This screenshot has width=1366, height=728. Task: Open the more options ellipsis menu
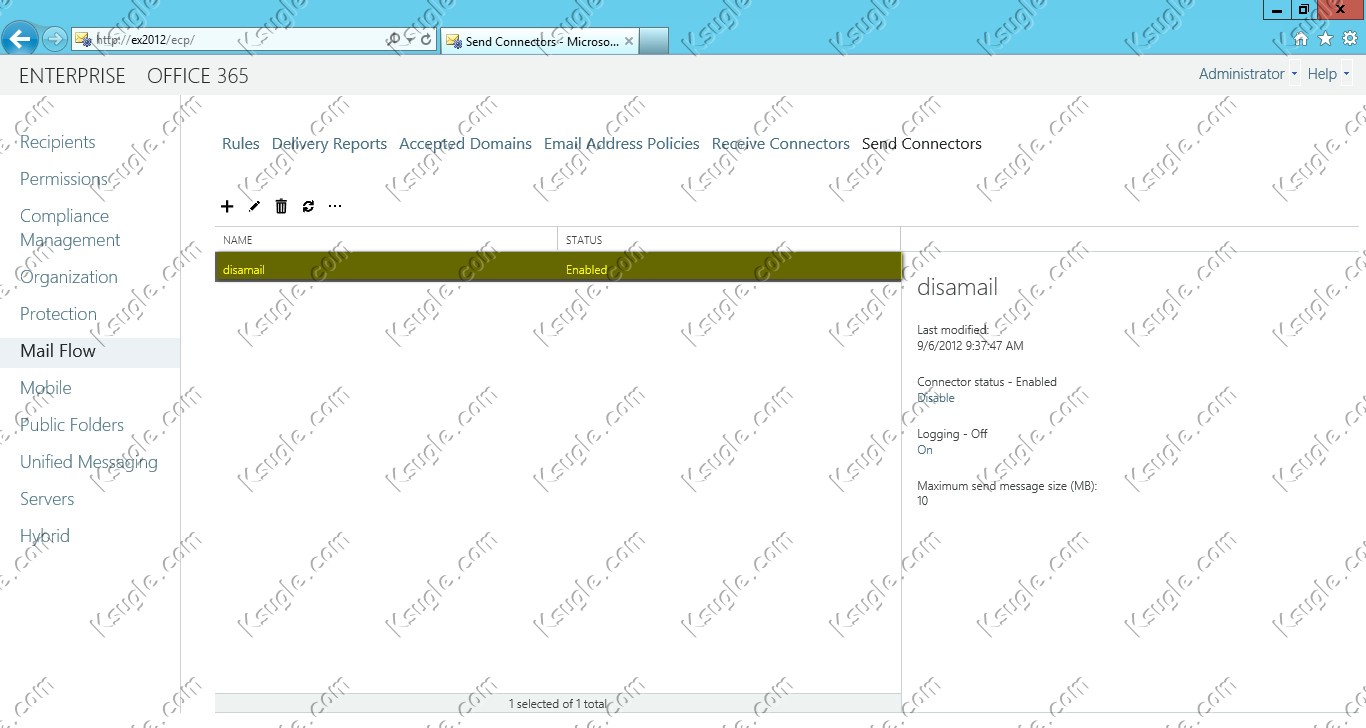coord(335,206)
